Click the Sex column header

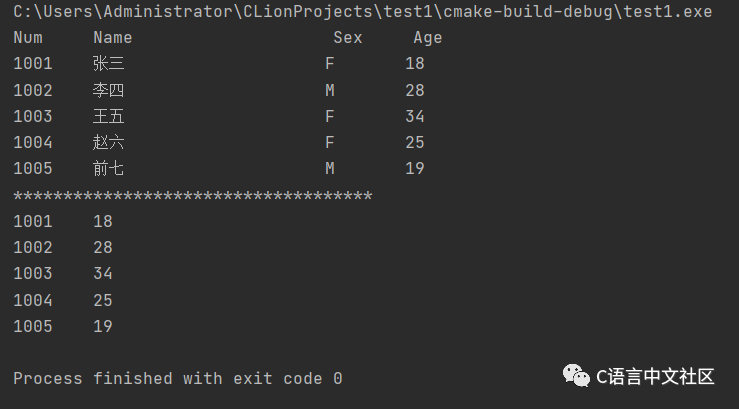coord(348,38)
